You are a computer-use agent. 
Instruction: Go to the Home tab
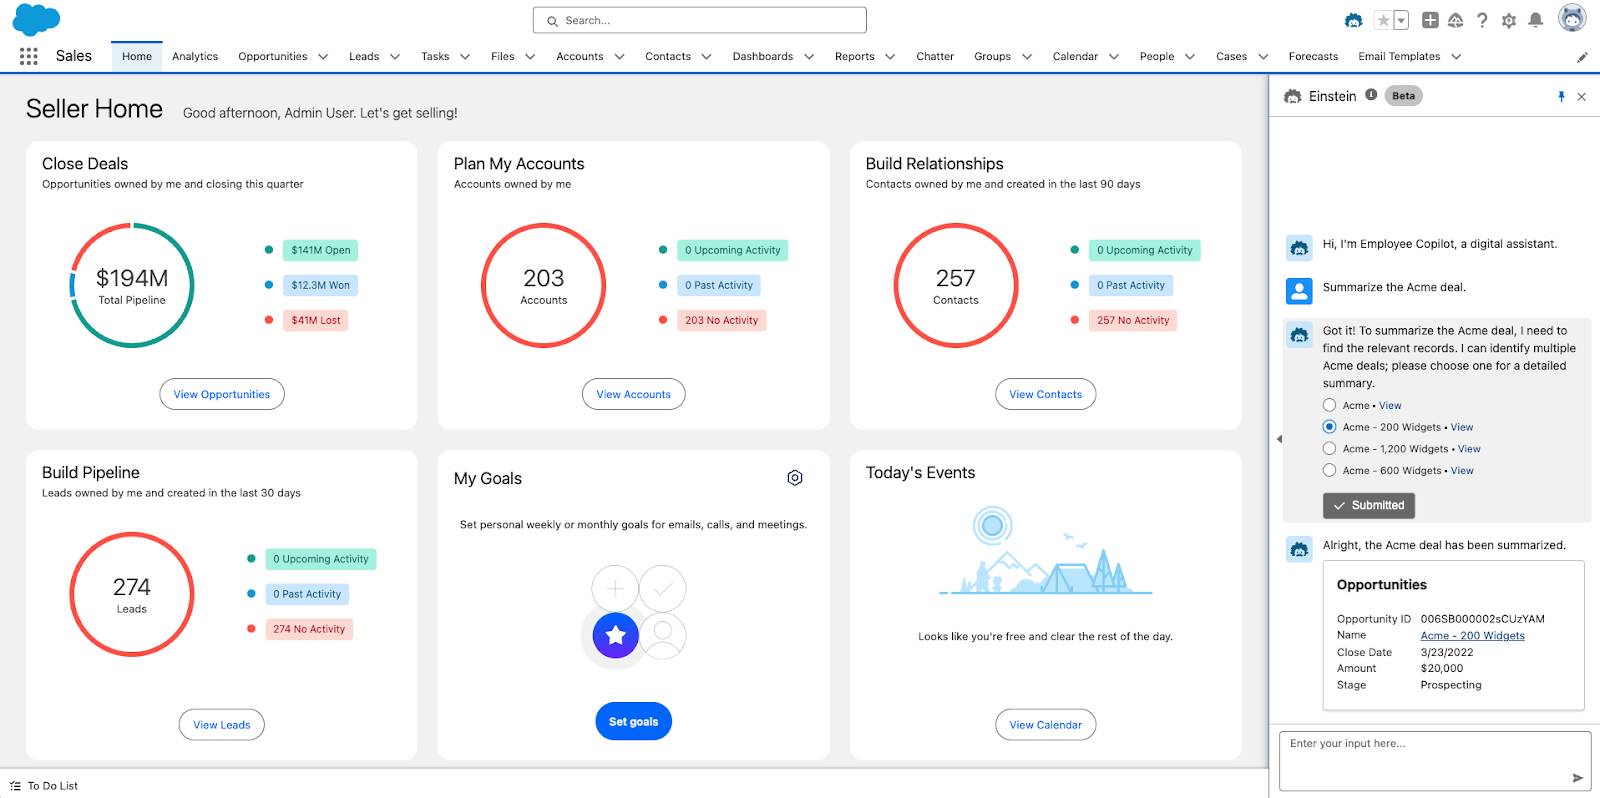pyautogui.click(x=137, y=57)
